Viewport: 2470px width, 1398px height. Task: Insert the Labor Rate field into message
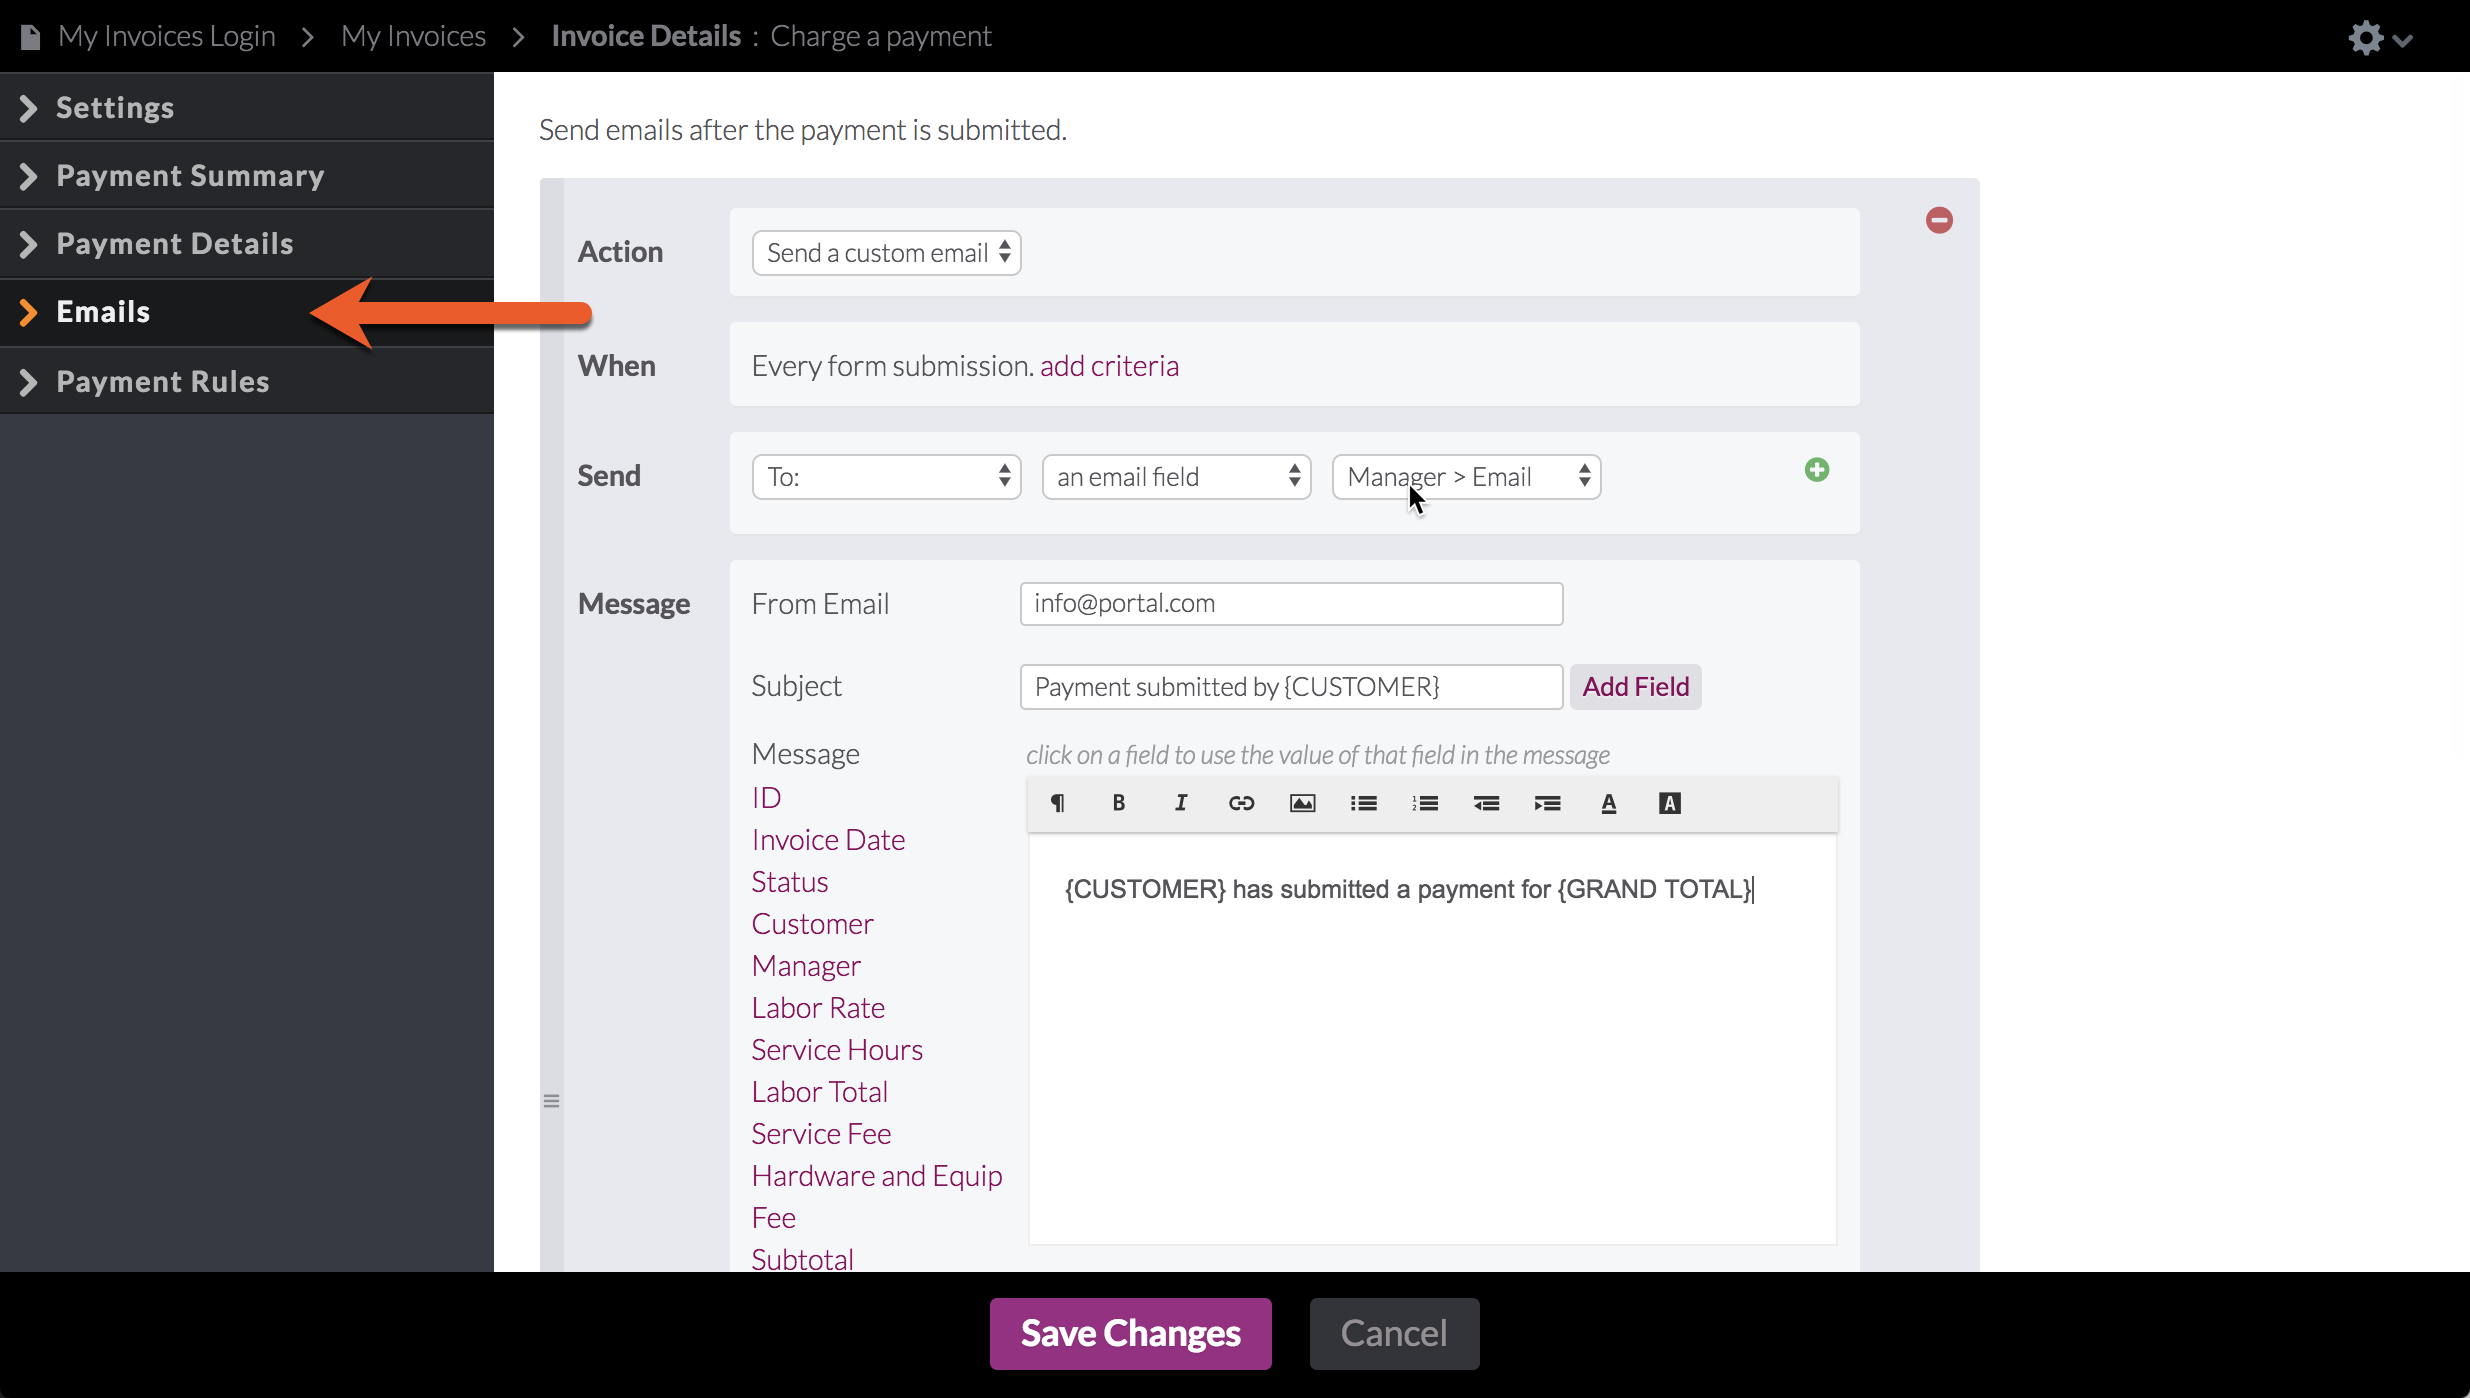point(818,1008)
